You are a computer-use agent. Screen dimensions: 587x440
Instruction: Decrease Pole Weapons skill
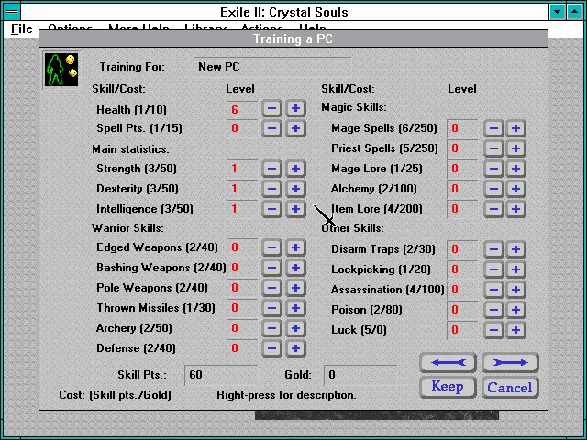[x=272, y=288]
